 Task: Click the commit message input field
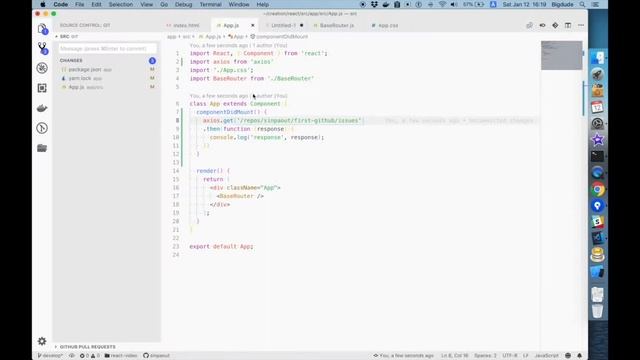[107, 49]
